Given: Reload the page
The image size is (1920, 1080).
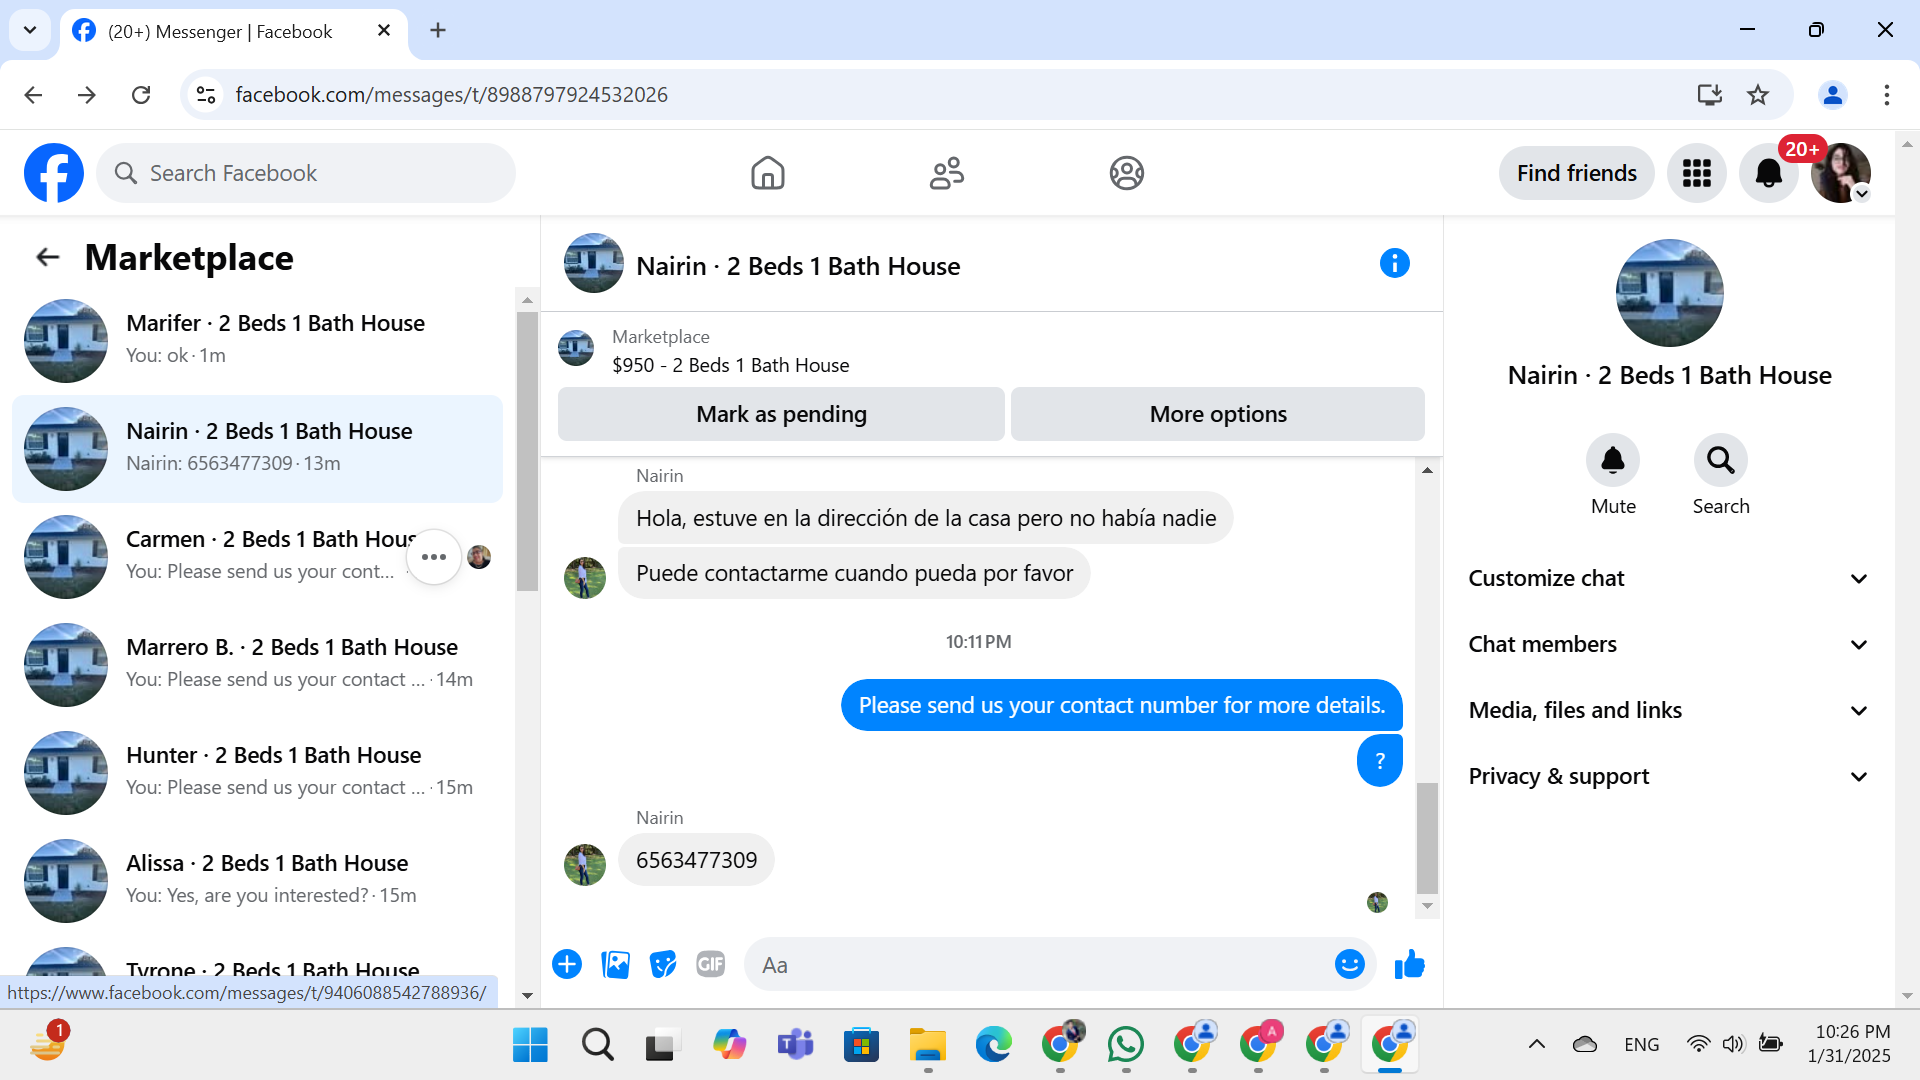Looking at the screenshot, I should 141,95.
